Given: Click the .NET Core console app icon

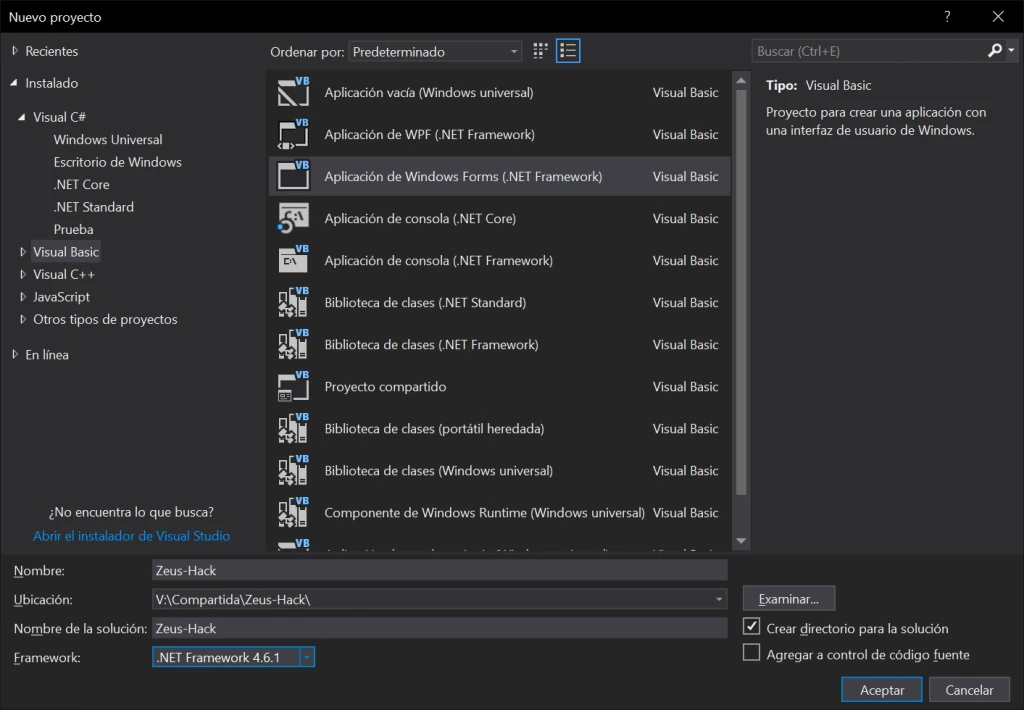Looking at the screenshot, I should 293,218.
